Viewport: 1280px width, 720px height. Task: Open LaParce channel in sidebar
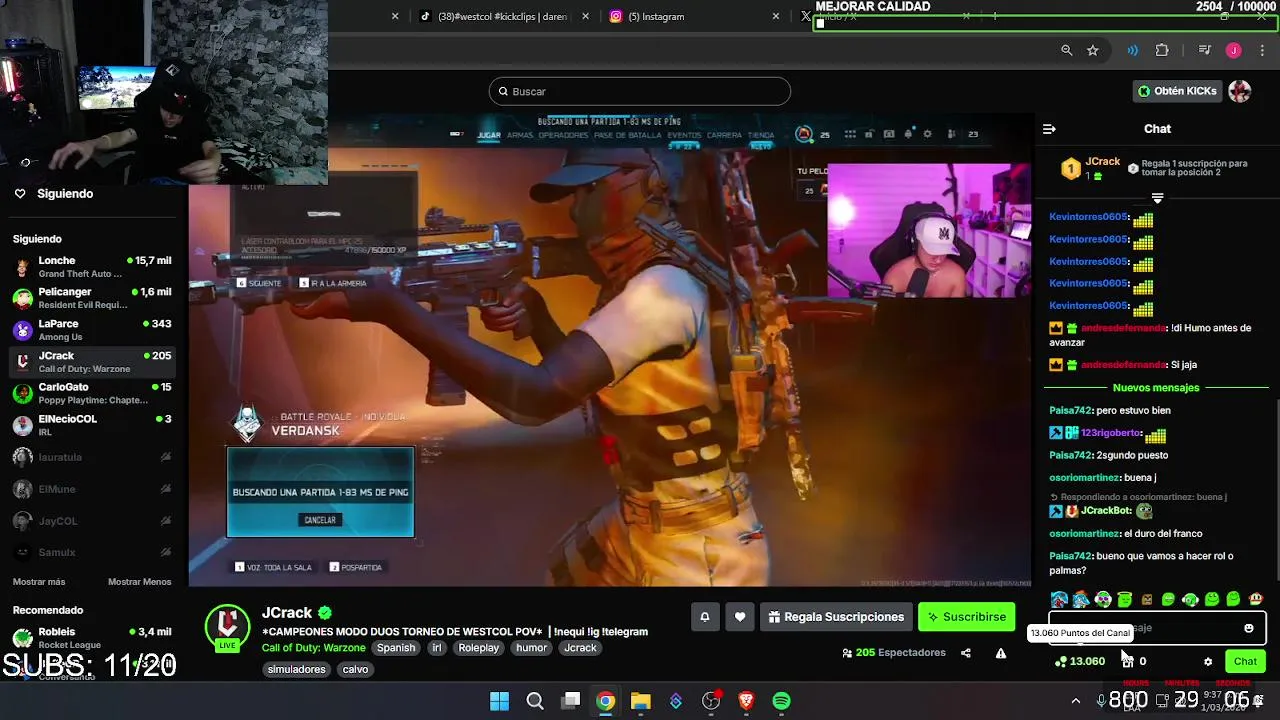coord(92,330)
